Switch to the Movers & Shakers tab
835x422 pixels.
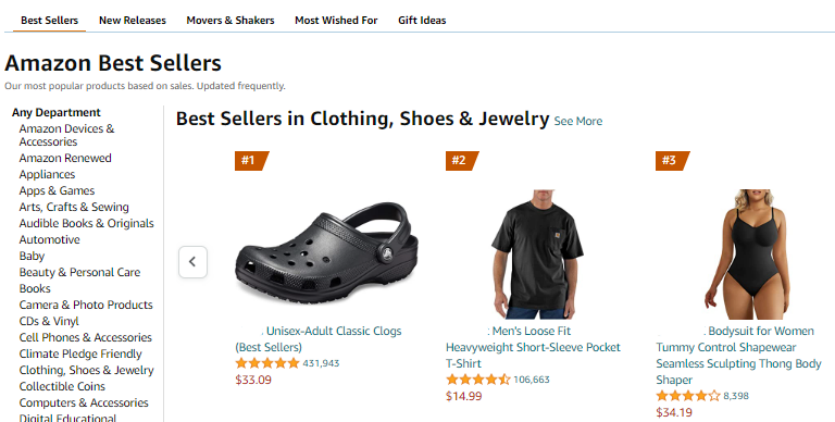click(230, 20)
